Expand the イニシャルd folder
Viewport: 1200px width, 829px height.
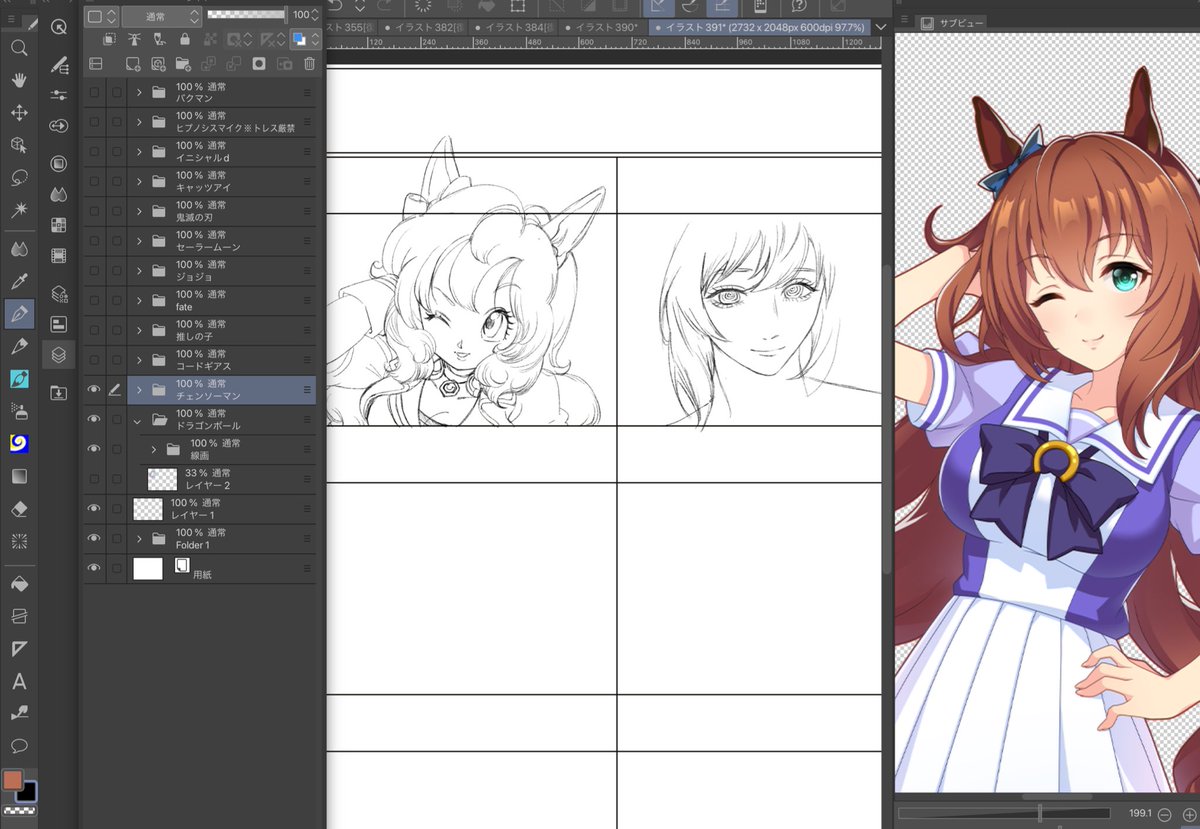click(139, 152)
